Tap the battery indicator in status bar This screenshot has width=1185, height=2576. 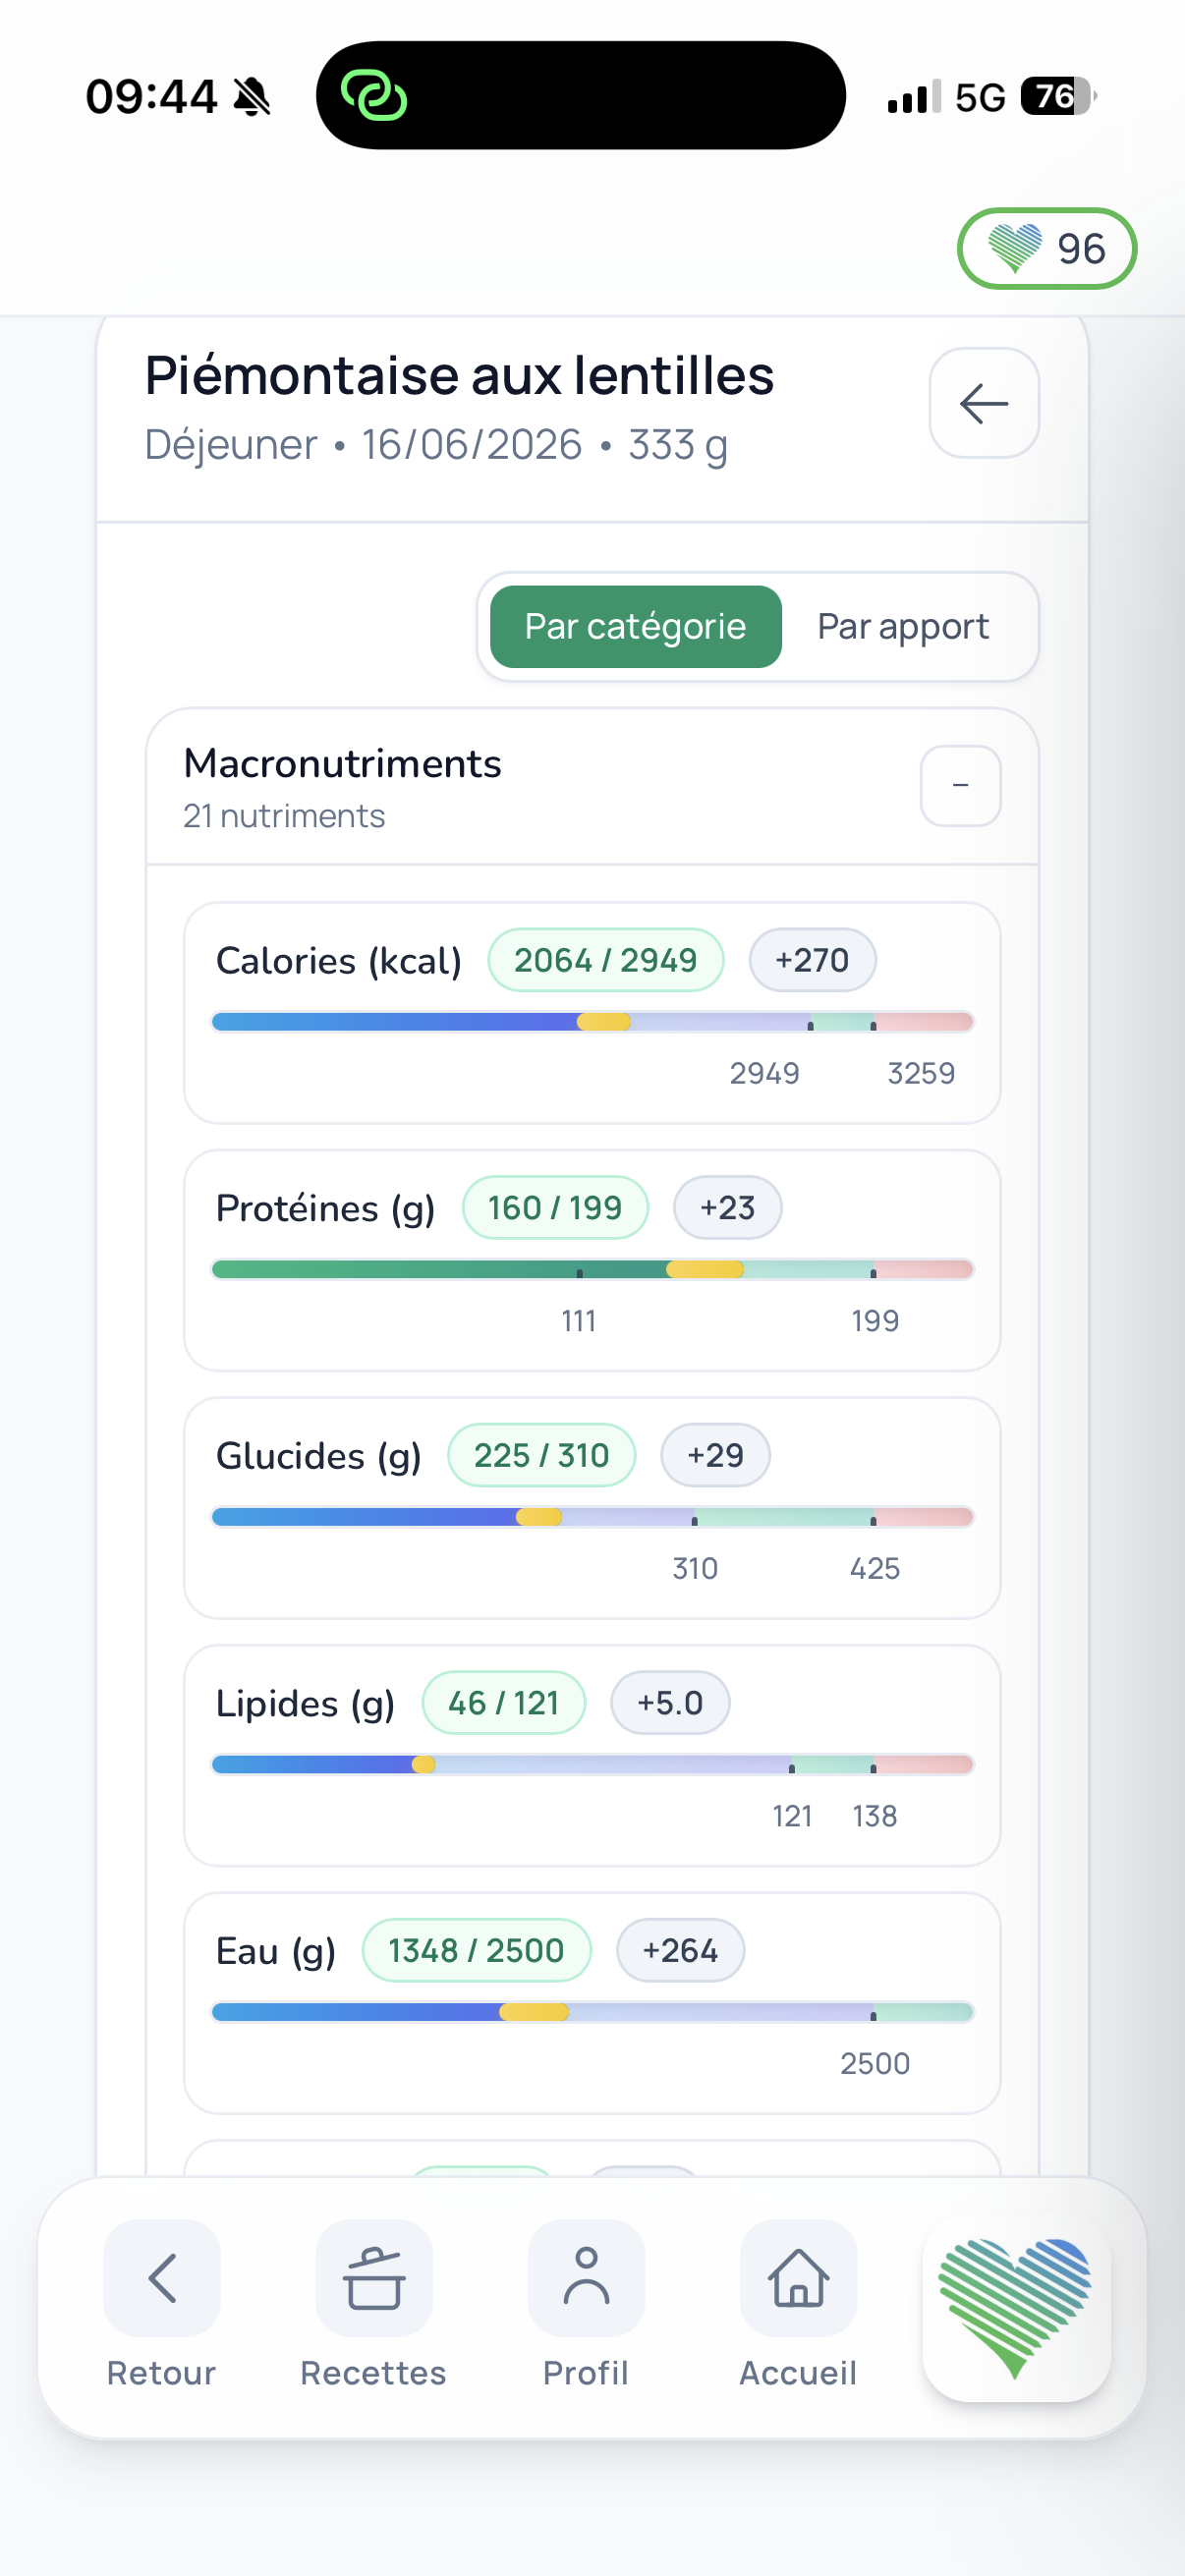pyautogui.click(x=1059, y=96)
